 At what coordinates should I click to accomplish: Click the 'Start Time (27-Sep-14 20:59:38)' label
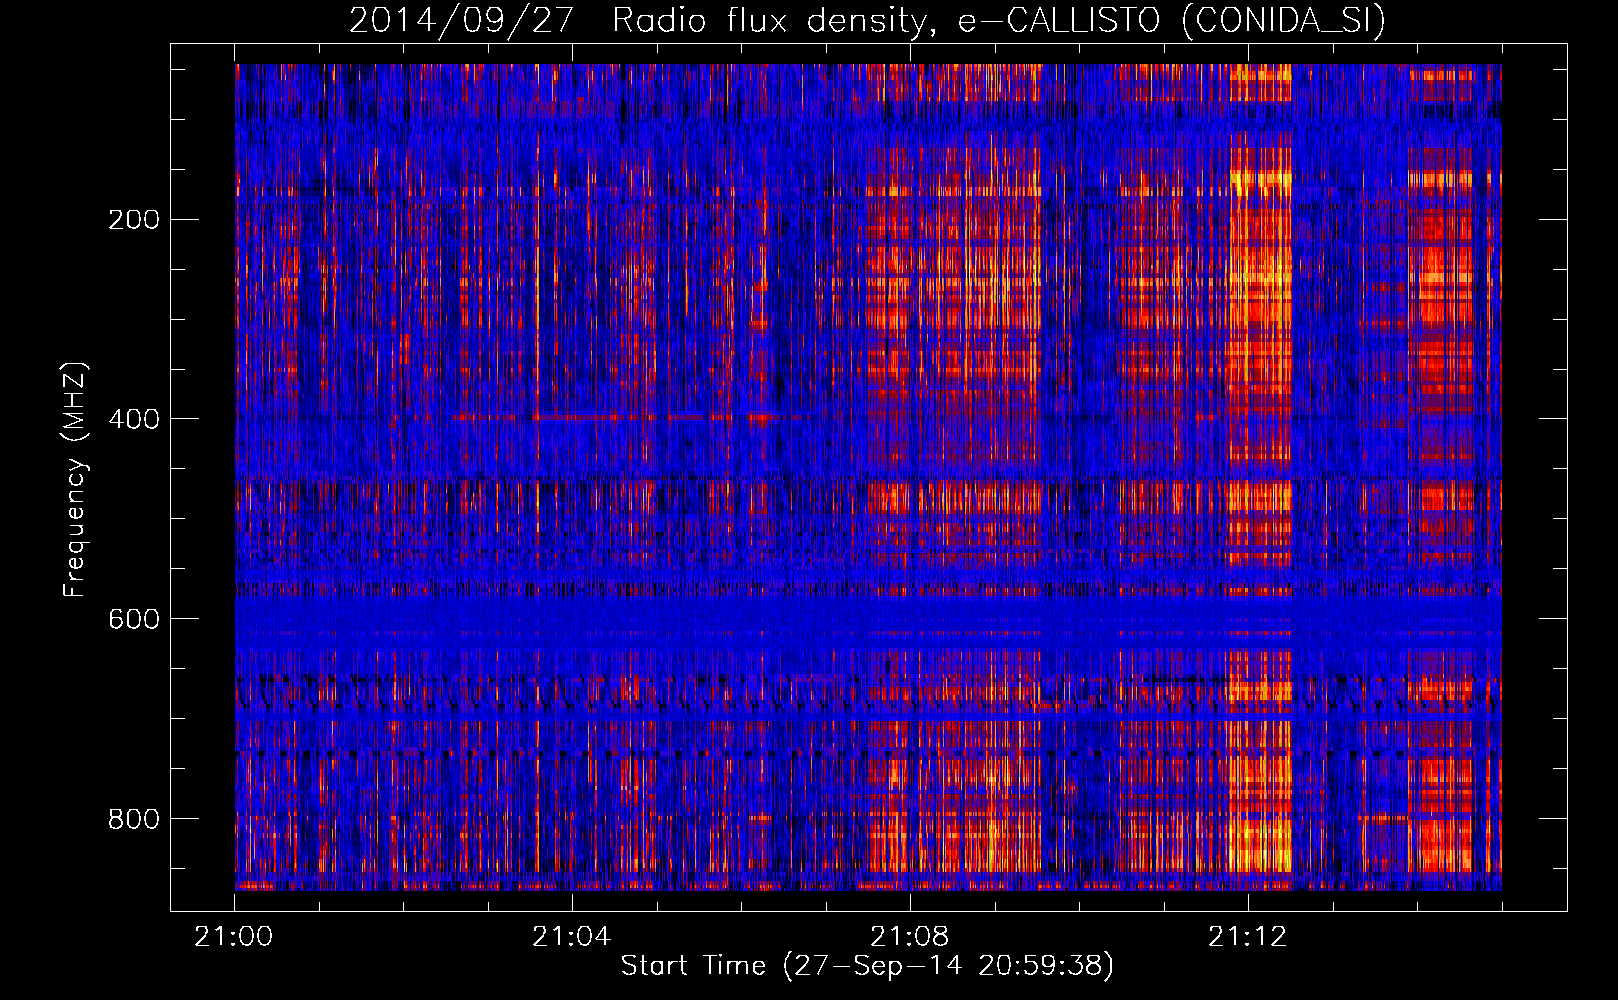867,966
